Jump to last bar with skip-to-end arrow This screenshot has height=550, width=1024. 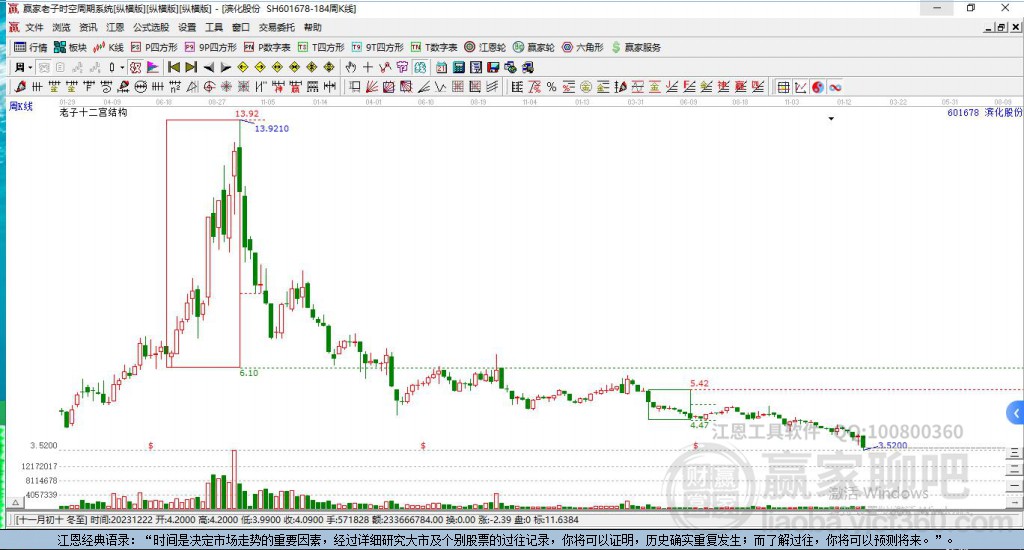click(x=191, y=67)
